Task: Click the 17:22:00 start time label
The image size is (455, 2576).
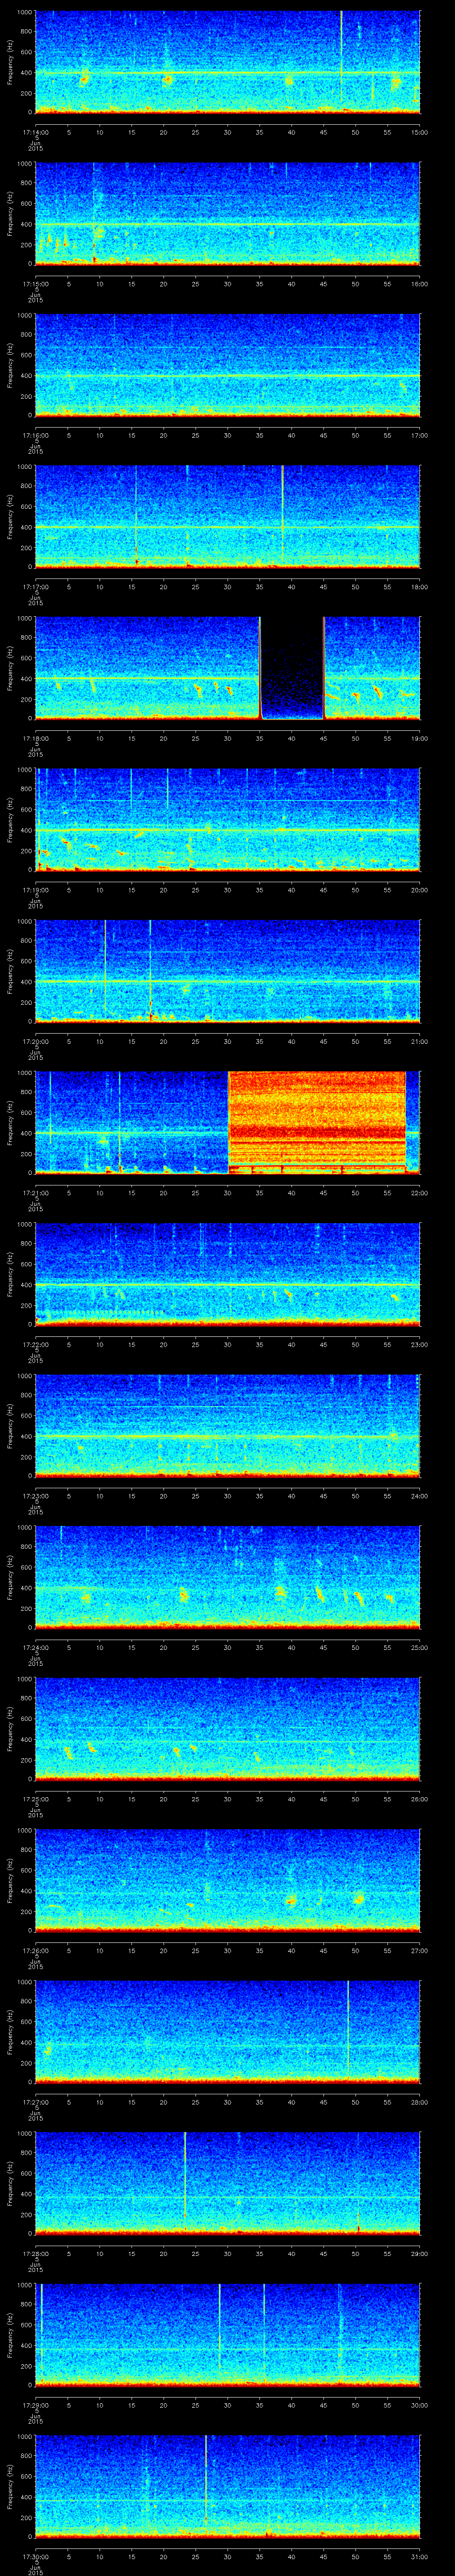Action: point(36,1344)
